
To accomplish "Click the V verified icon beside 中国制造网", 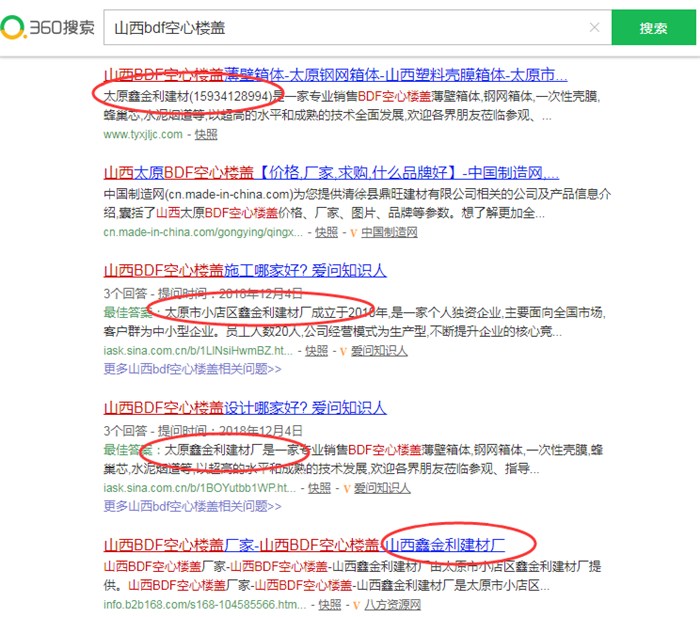I will 354,233.
